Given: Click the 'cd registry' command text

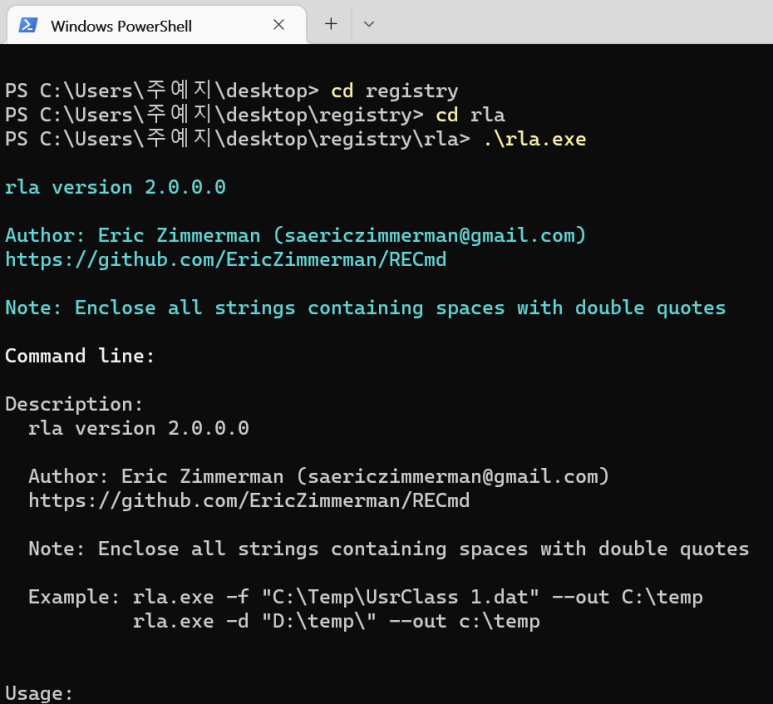Looking at the screenshot, I should pos(394,91).
